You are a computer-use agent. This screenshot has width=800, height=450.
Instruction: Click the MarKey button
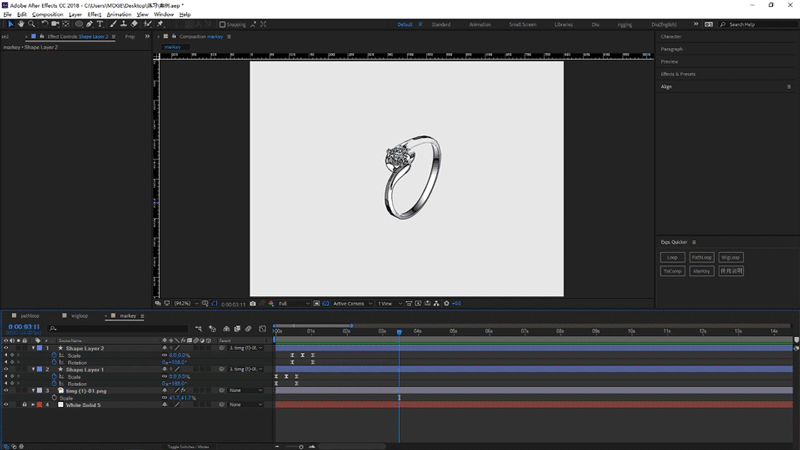tap(702, 271)
